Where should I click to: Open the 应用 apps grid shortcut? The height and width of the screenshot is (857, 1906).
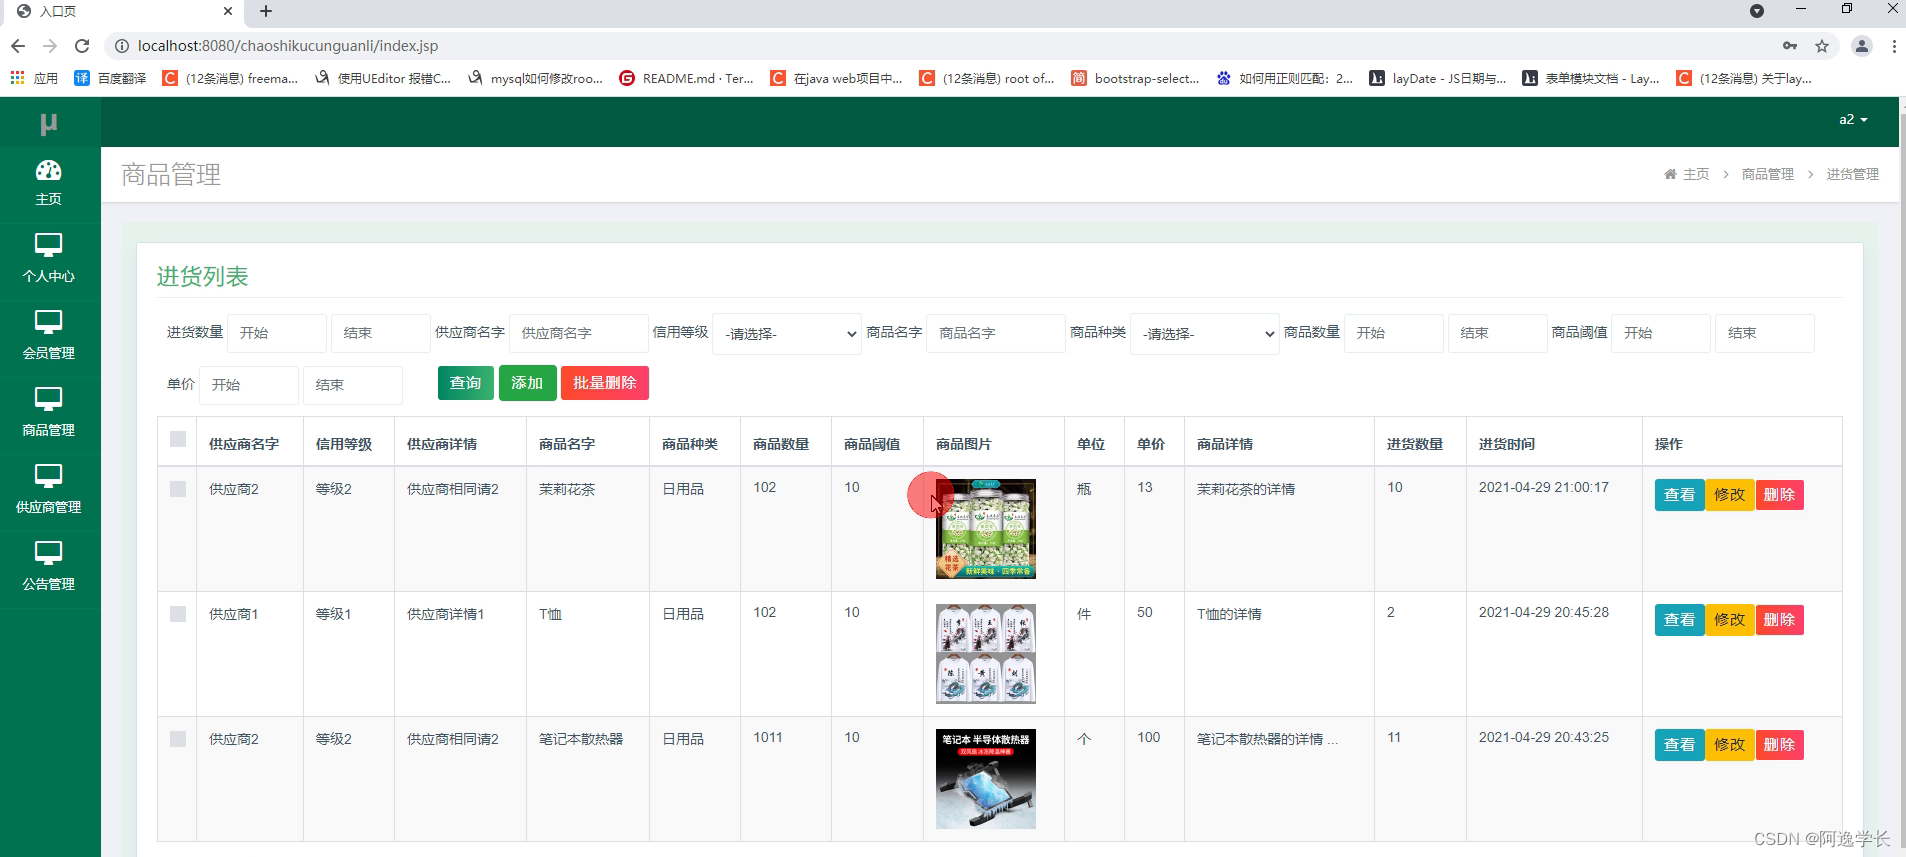(34, 78)
